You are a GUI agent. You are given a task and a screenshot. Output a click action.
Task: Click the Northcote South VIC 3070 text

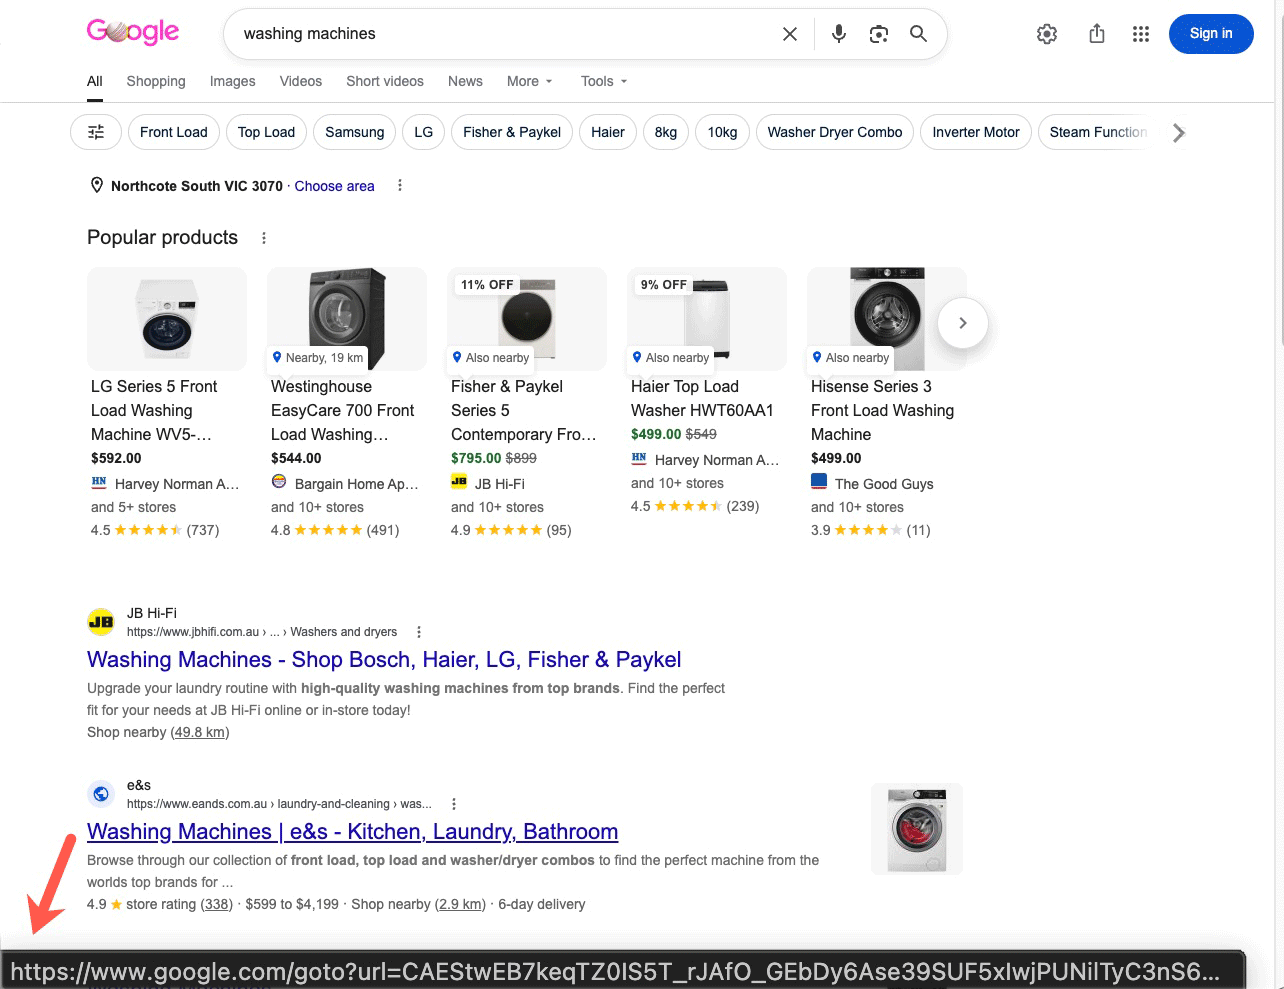tap(197, 186)
